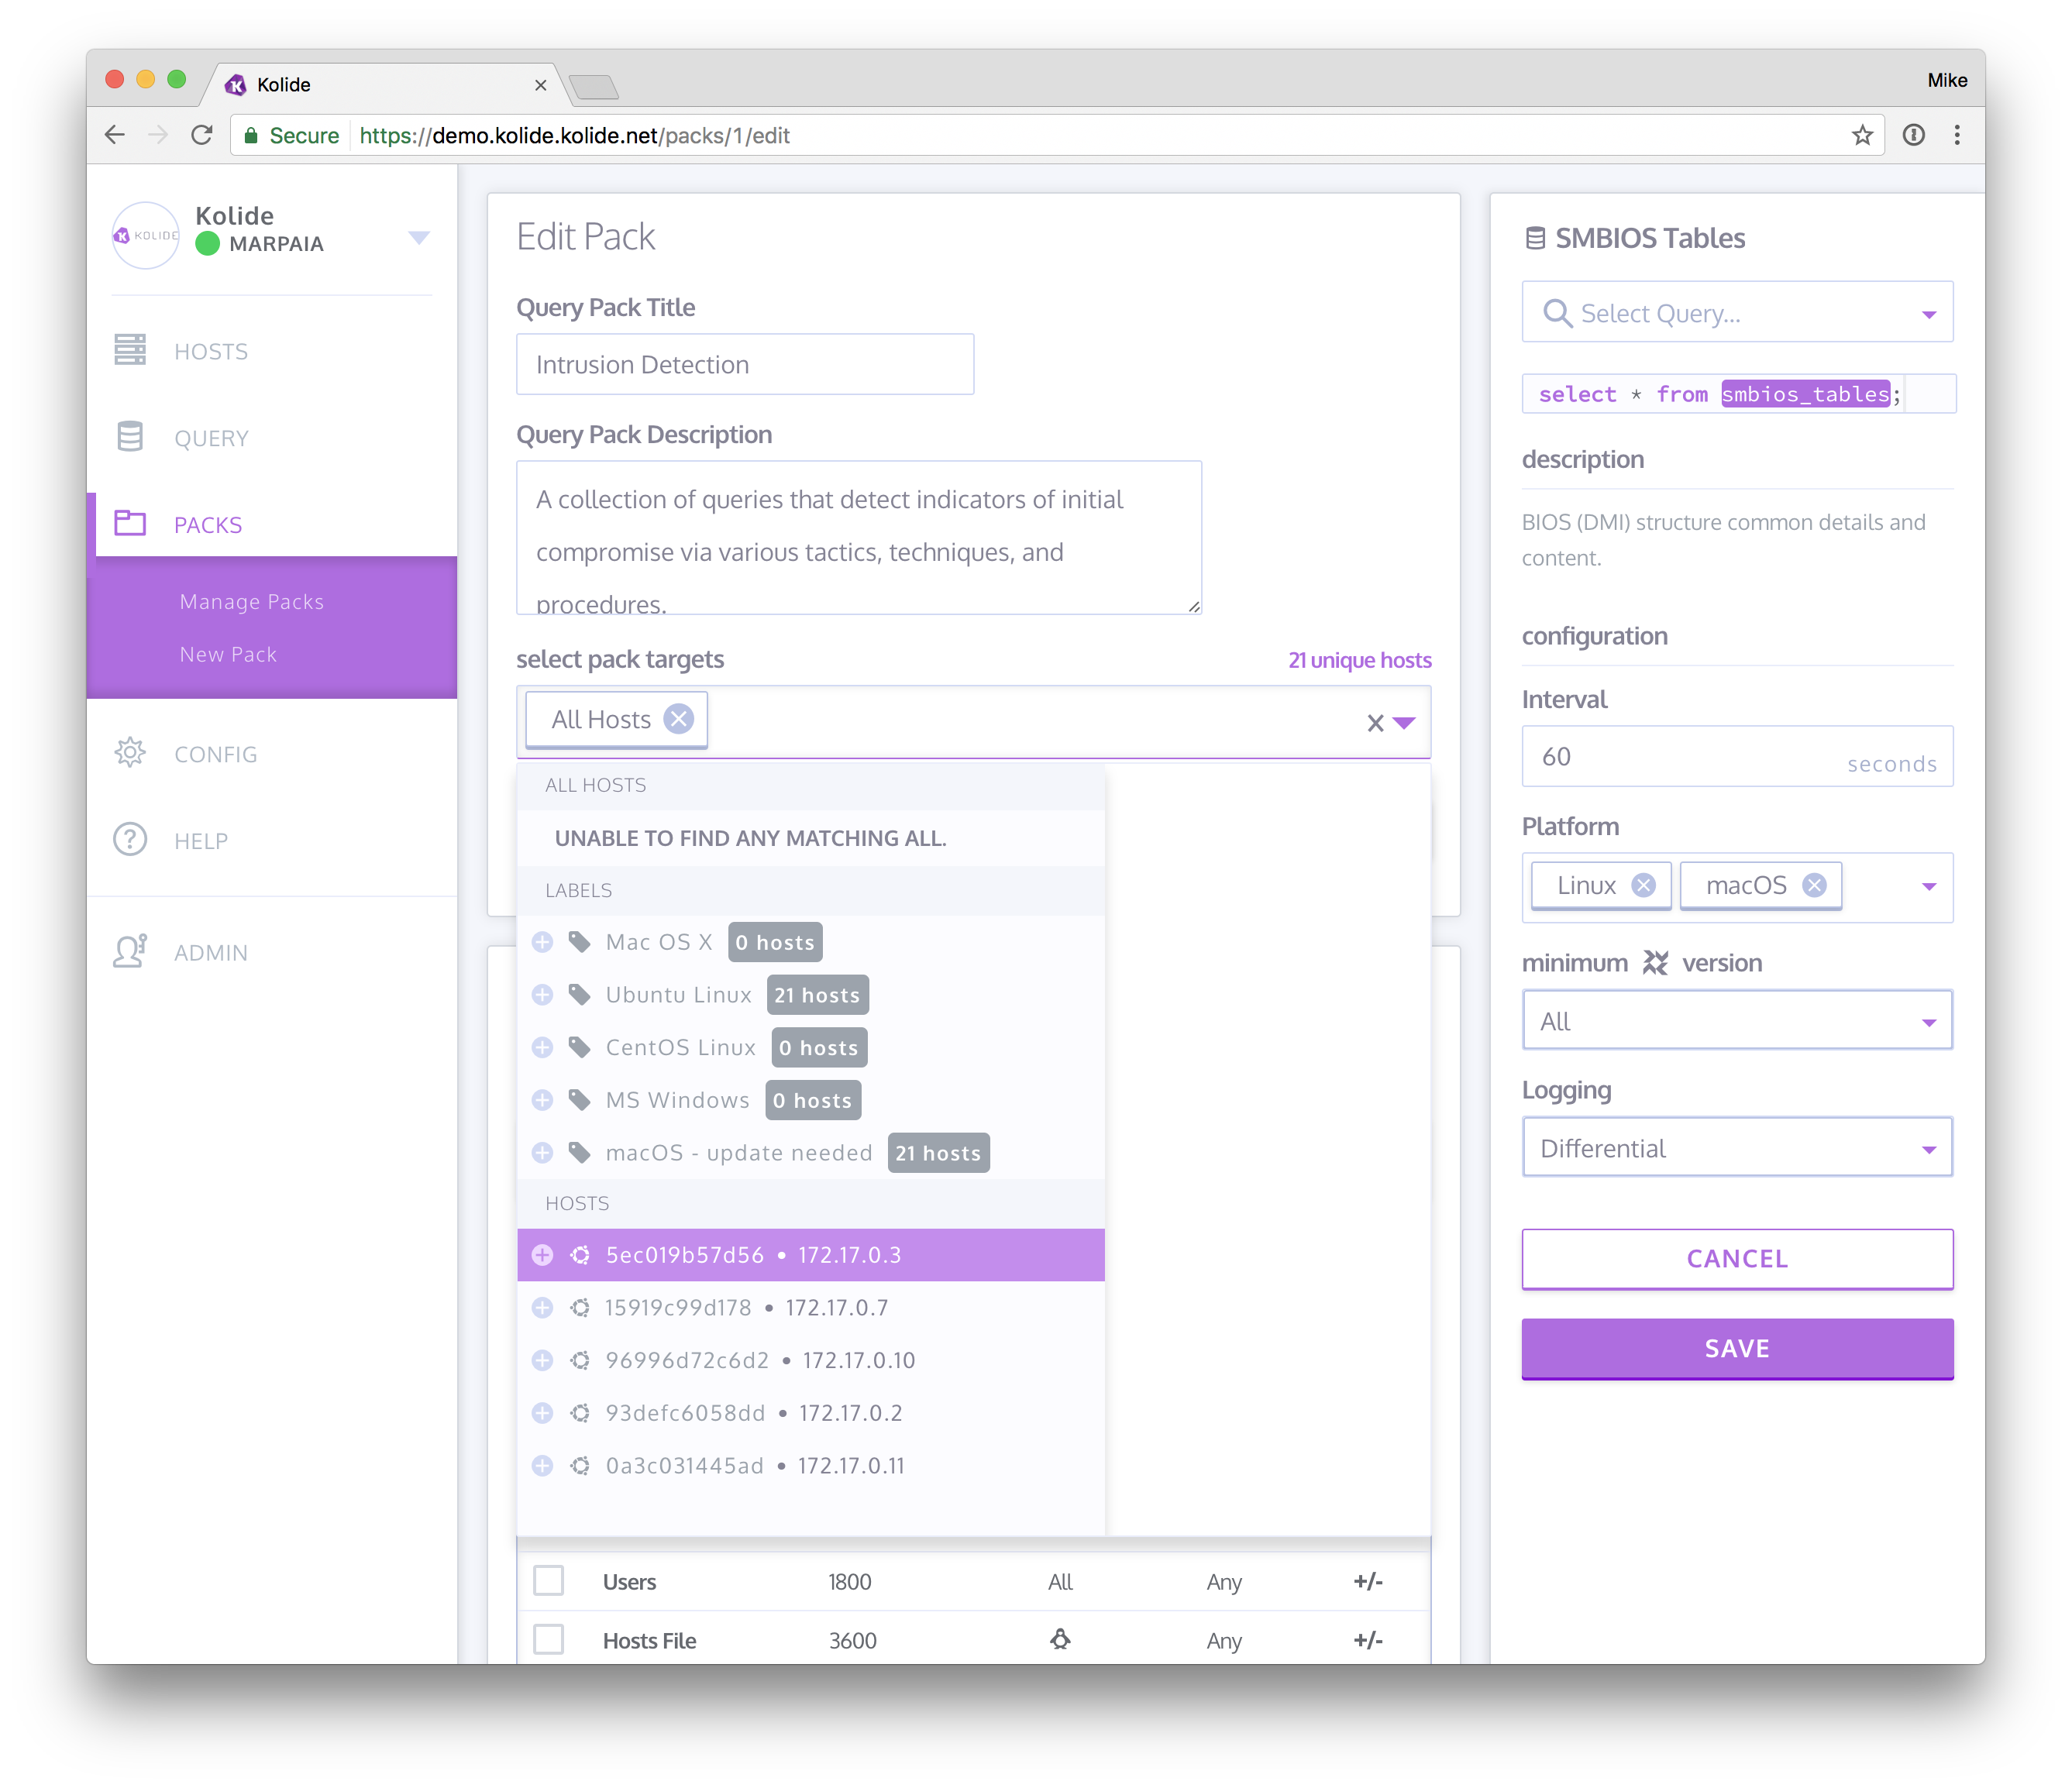Open the Logging type dropdown

[x=1737, y=1147]
